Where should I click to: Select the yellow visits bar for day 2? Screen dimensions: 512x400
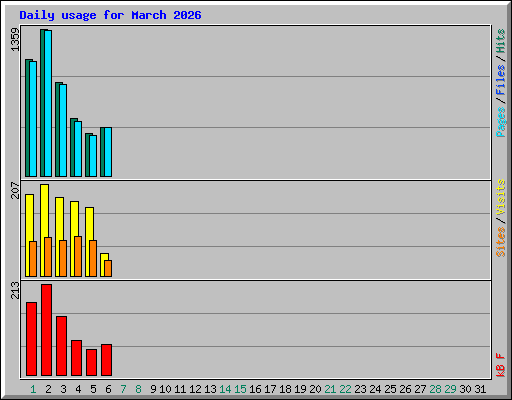point(44,230)
